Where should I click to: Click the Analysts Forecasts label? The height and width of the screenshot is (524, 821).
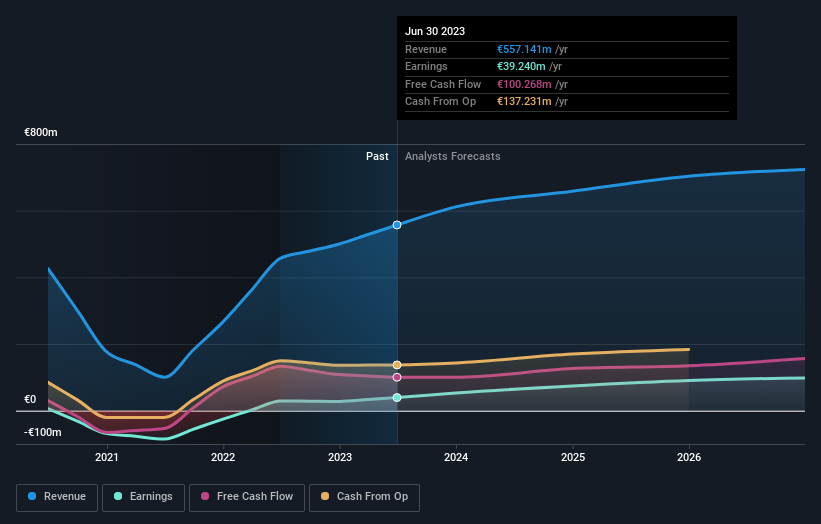[x=452, y=156]
